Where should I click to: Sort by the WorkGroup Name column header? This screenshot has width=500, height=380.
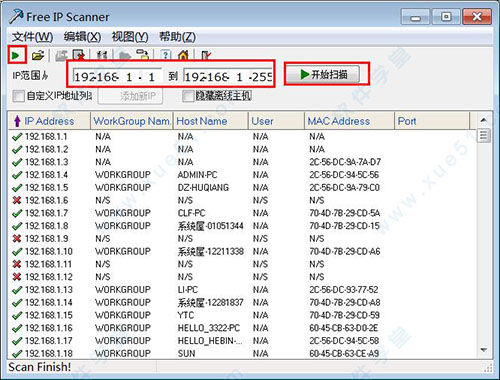(x=132, y=121)
